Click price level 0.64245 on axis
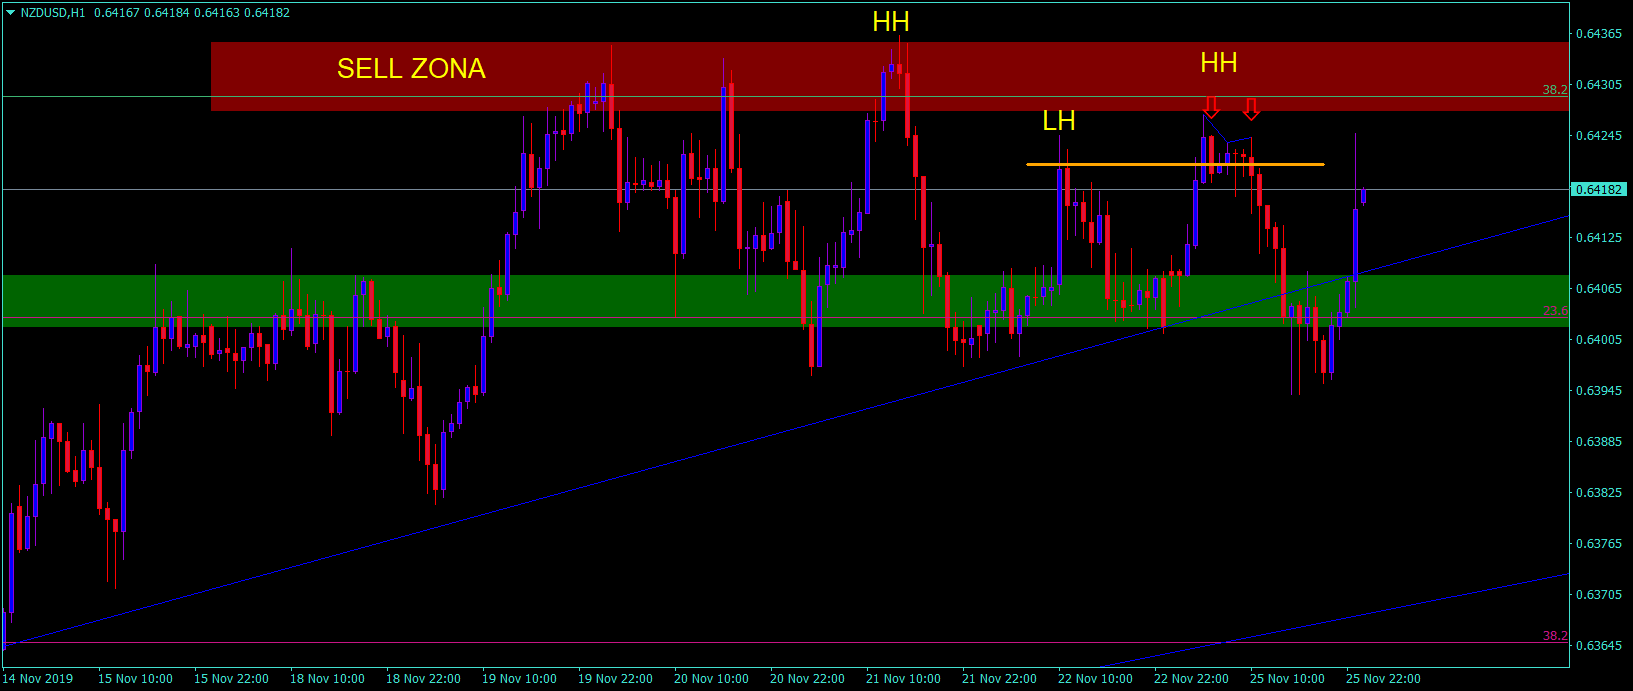 [1599, 136]
